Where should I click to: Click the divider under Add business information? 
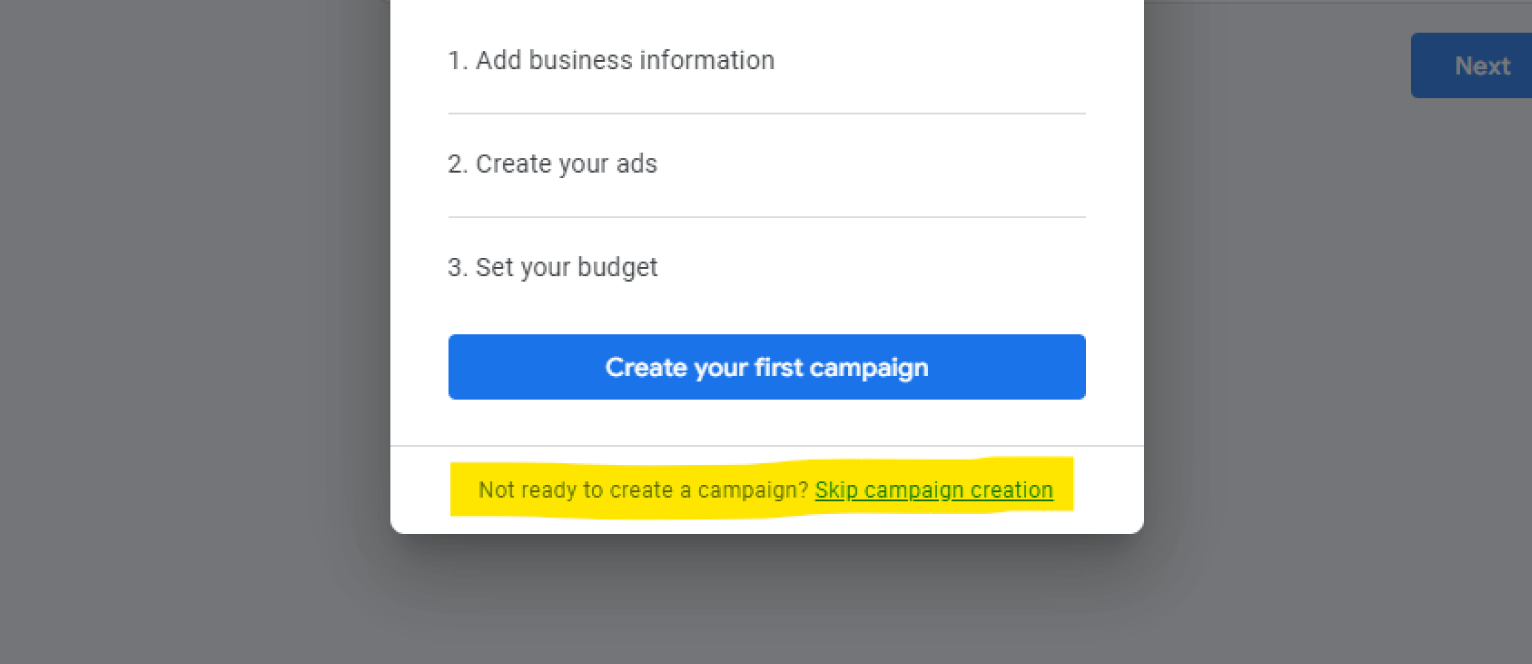click(x=766, y=114)
